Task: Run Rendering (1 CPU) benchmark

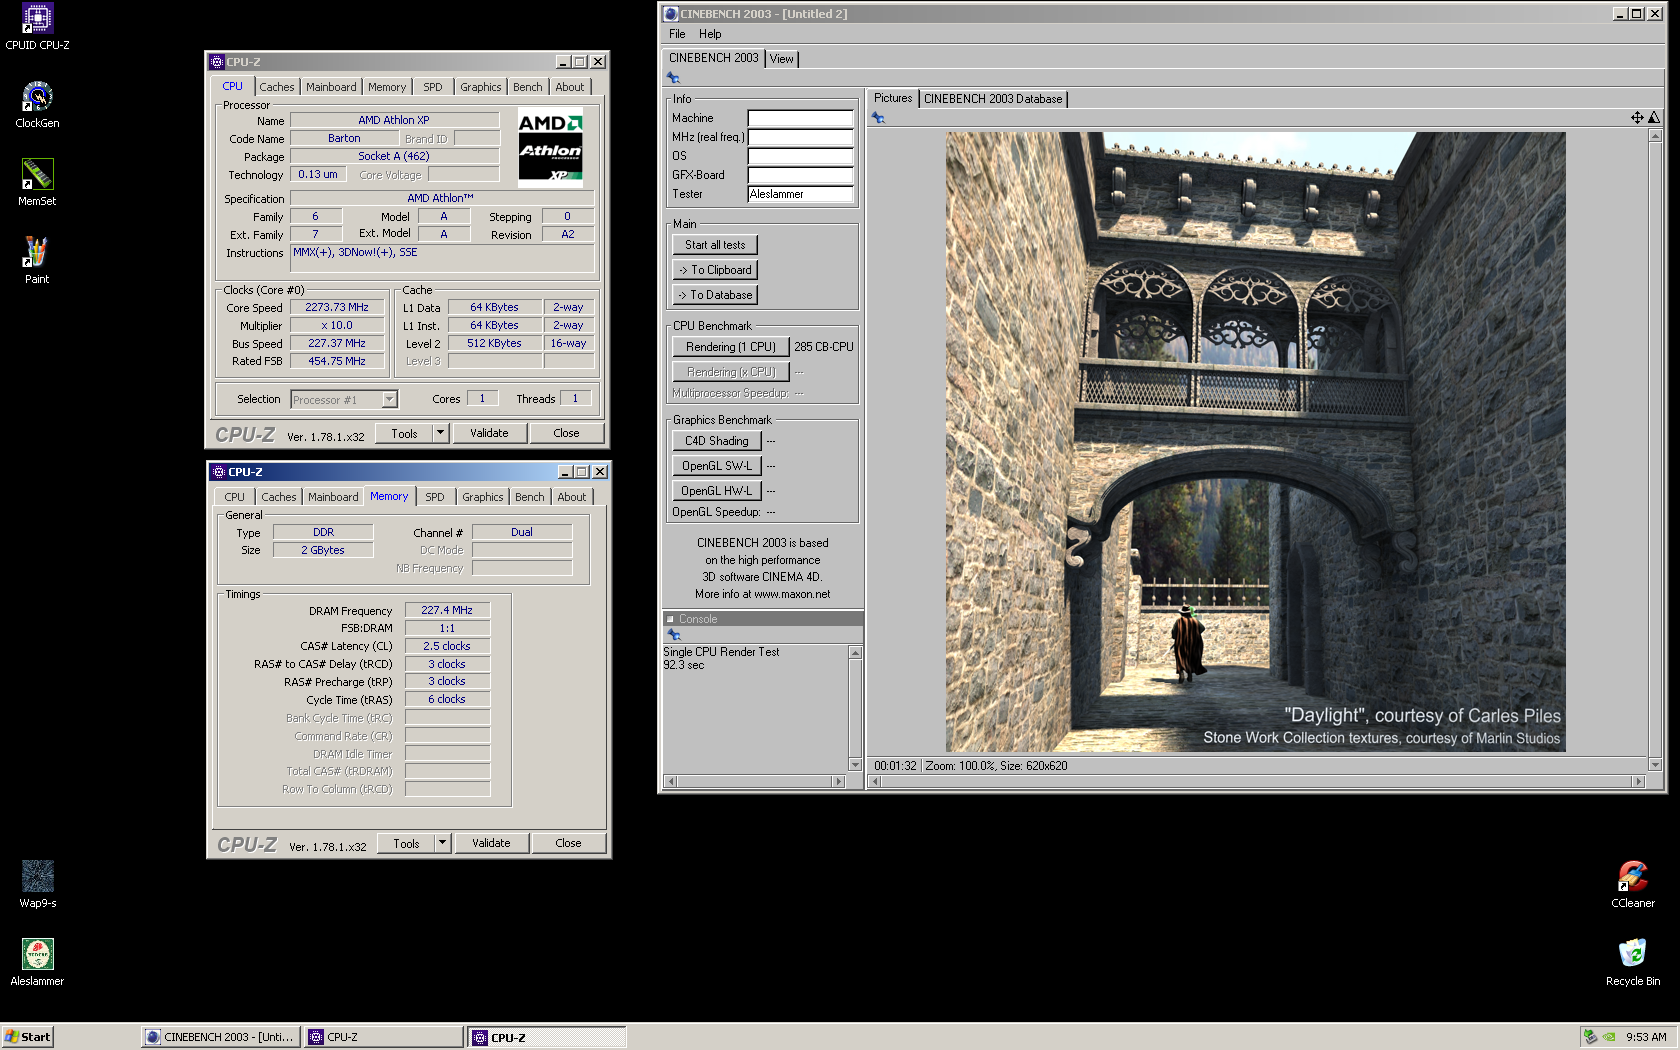Action: (x=731, y=347)
